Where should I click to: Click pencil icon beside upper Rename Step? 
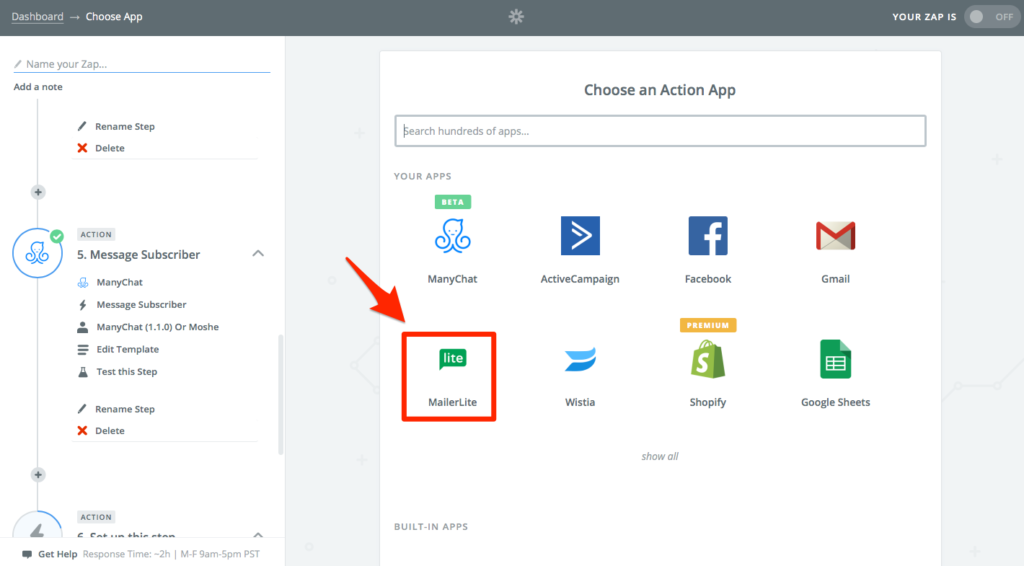tap(82, 126)
